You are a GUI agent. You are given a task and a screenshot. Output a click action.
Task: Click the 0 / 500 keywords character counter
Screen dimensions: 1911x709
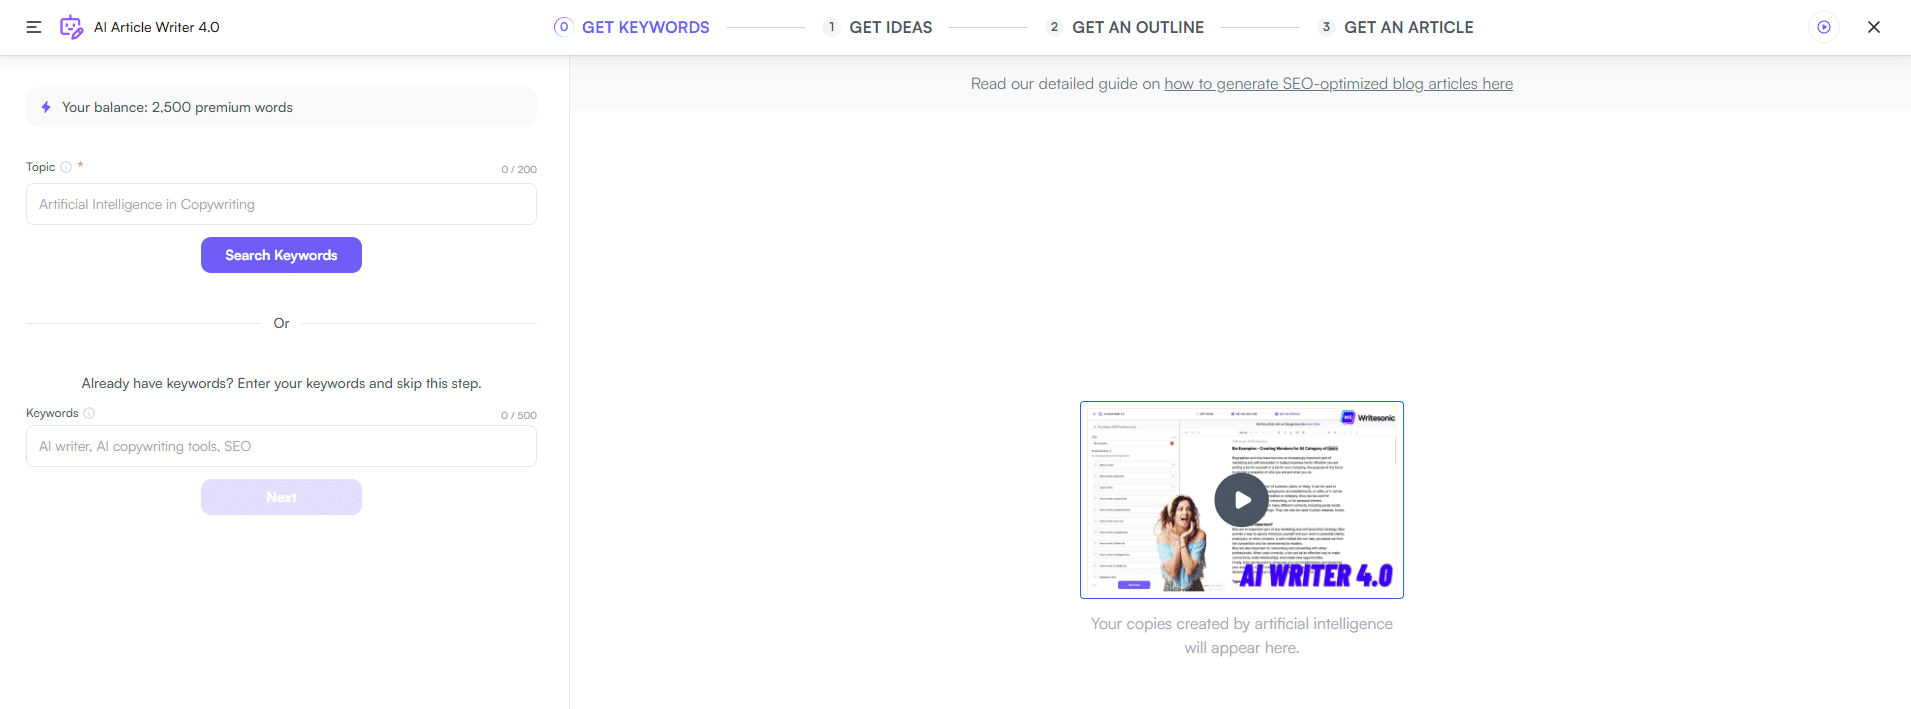[x=519, y=415]
